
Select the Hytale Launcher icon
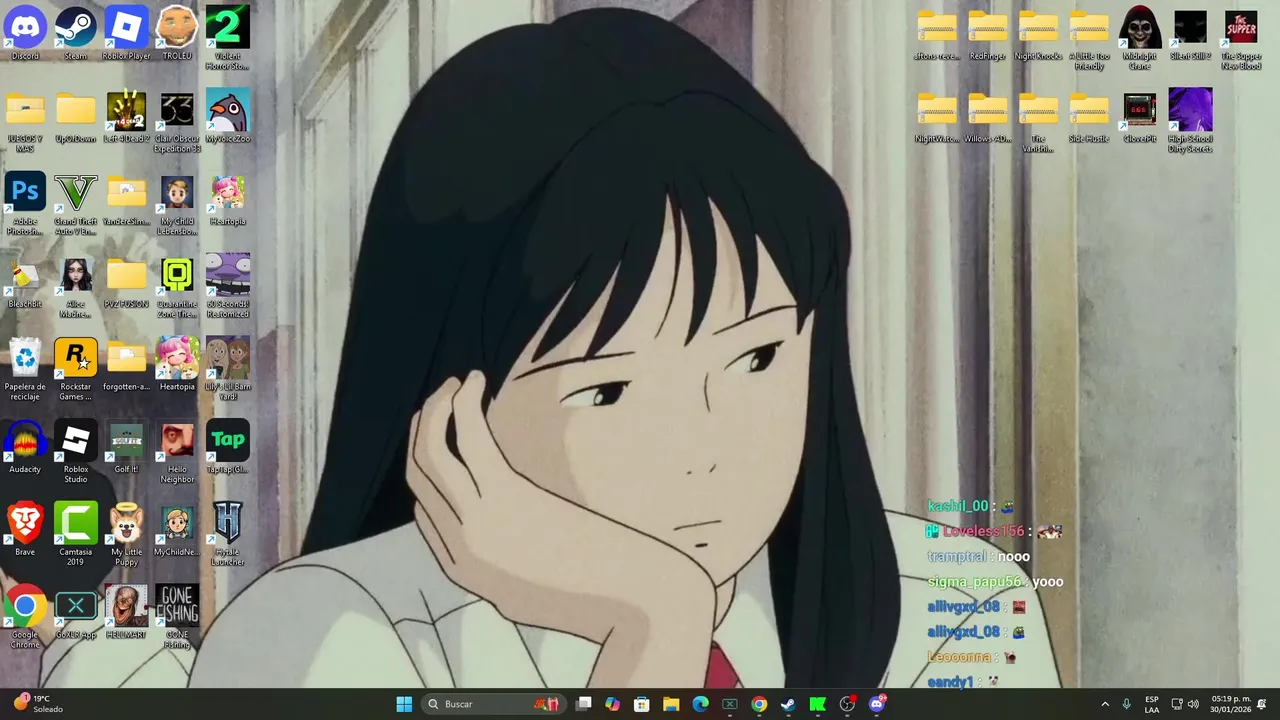(227, 535)
